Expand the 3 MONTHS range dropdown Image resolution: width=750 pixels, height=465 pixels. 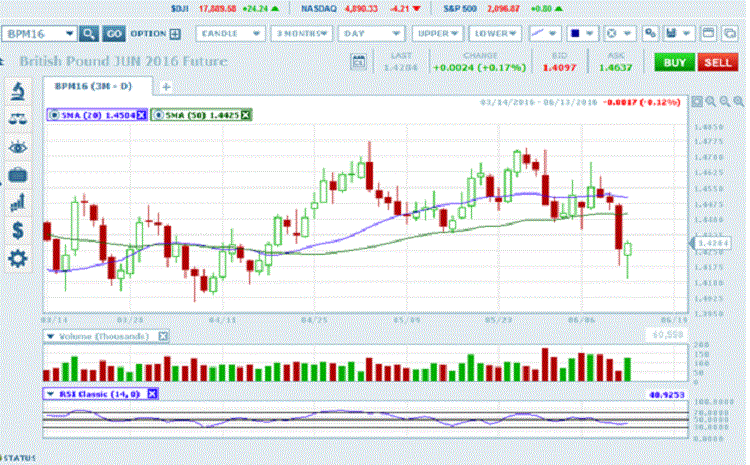click(x=300, y=33)
